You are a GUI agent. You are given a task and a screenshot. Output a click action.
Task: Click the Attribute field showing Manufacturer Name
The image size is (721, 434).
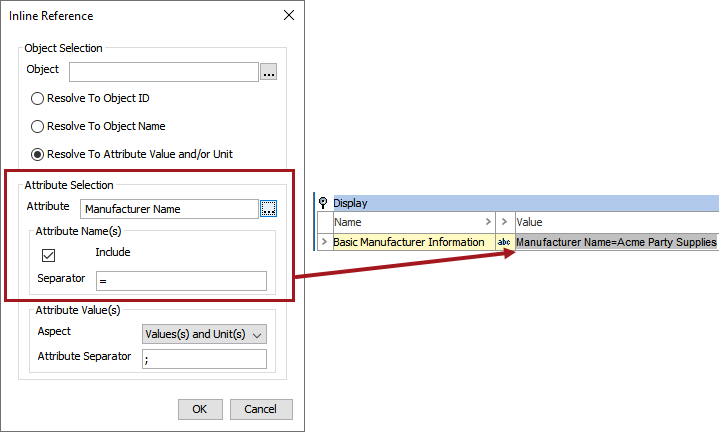coord(169,209)
